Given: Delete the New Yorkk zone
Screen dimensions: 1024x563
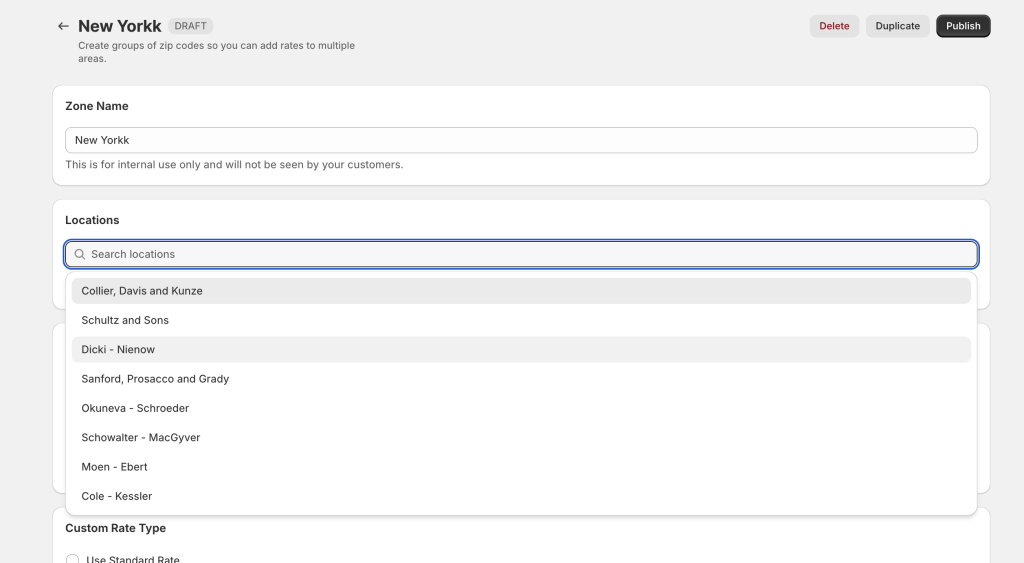Looking at the screenshot, I should pos(834,26).
